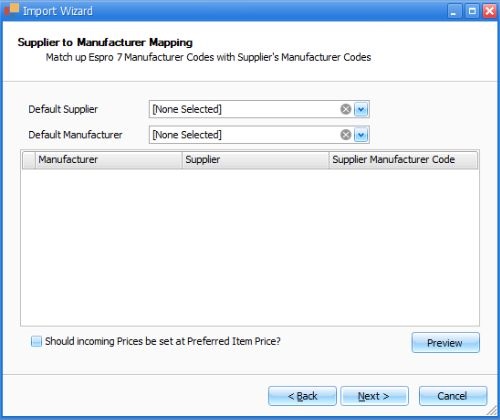Clear the Default Manufacturer selection with the X icon
Screen dimensions: 500x420
(346, 135)
